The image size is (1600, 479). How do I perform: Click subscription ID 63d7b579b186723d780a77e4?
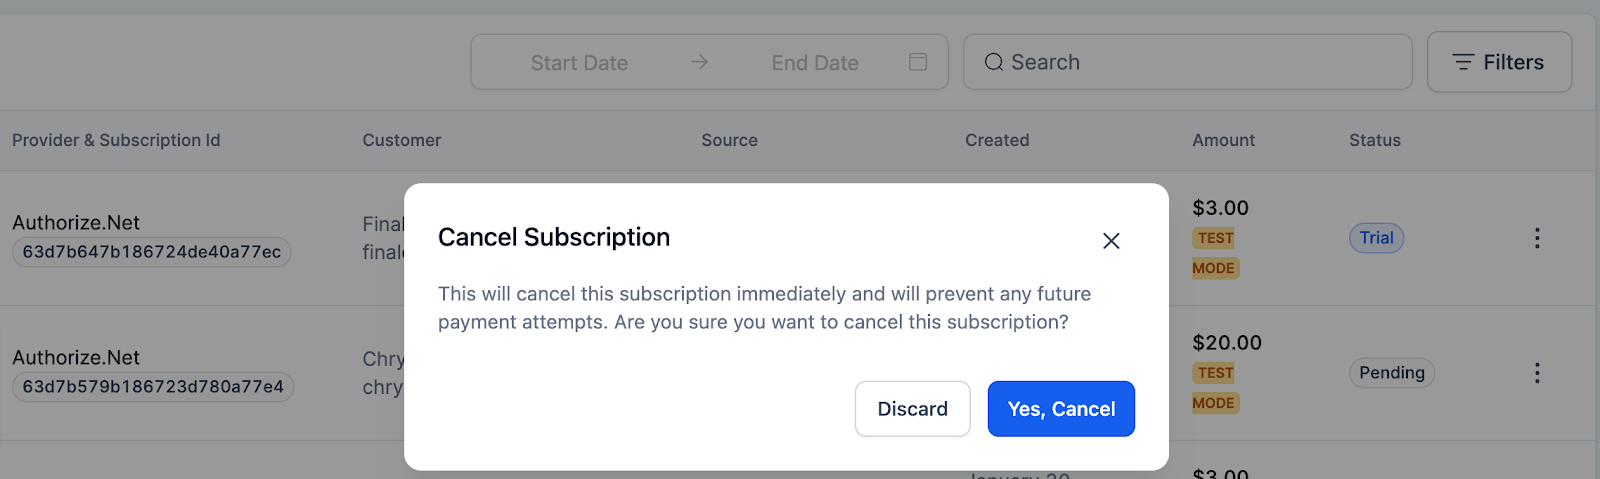click(x=153, y=387)
